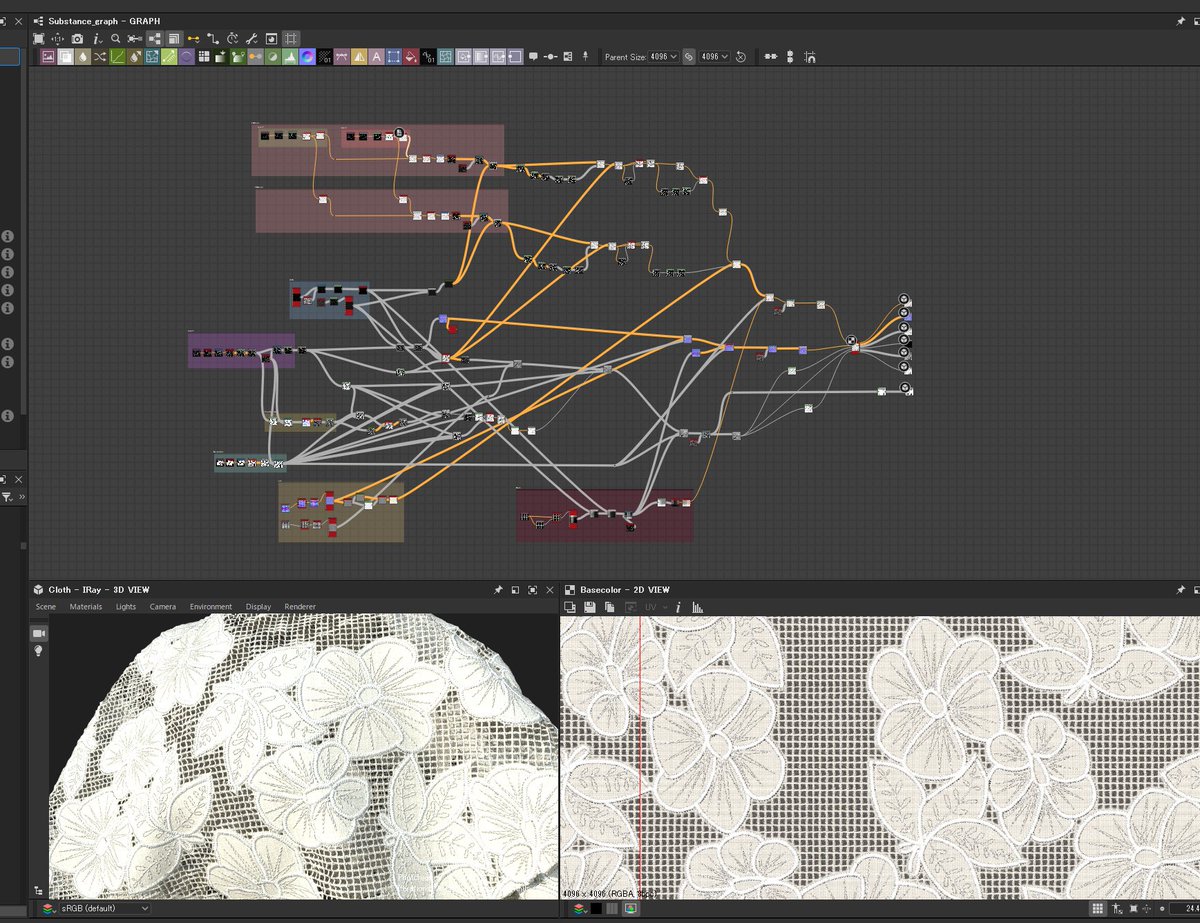This screenshot has width=1200, height=923.
Task: Add a Text node (letter A icon)
Action: click(x=377, y=57)
